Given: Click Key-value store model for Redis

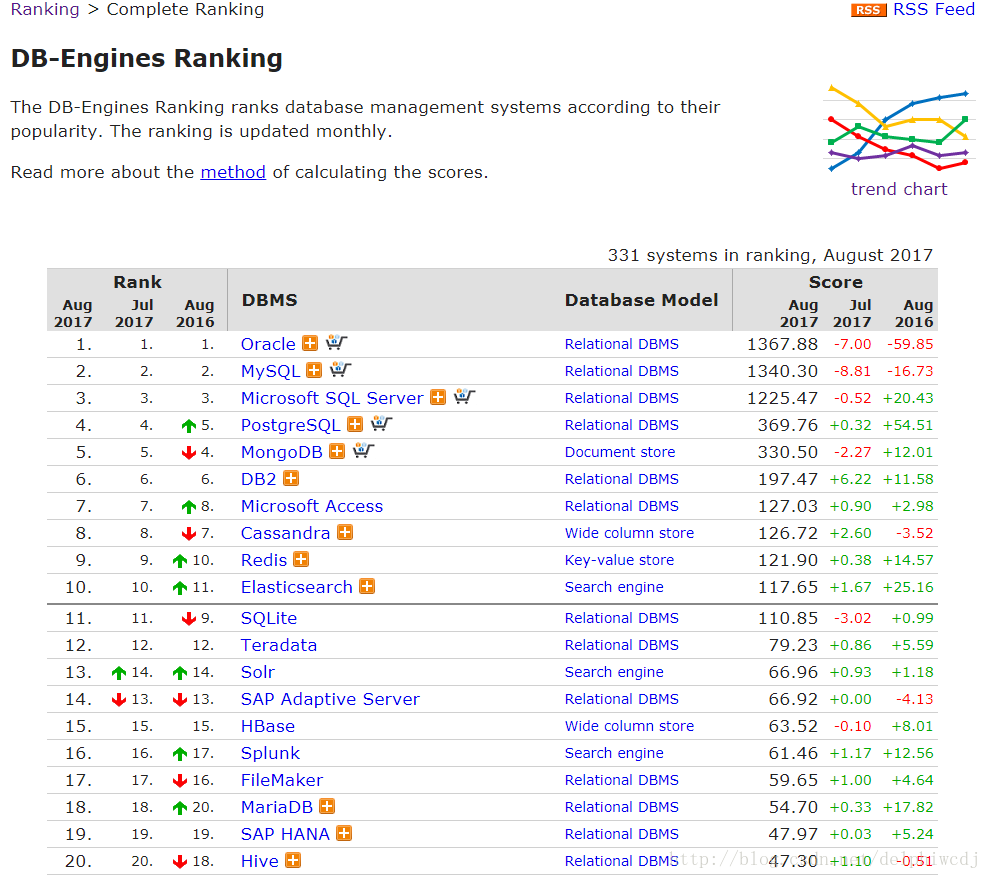Looking at the screenshot, I should (x=619, y=560).
